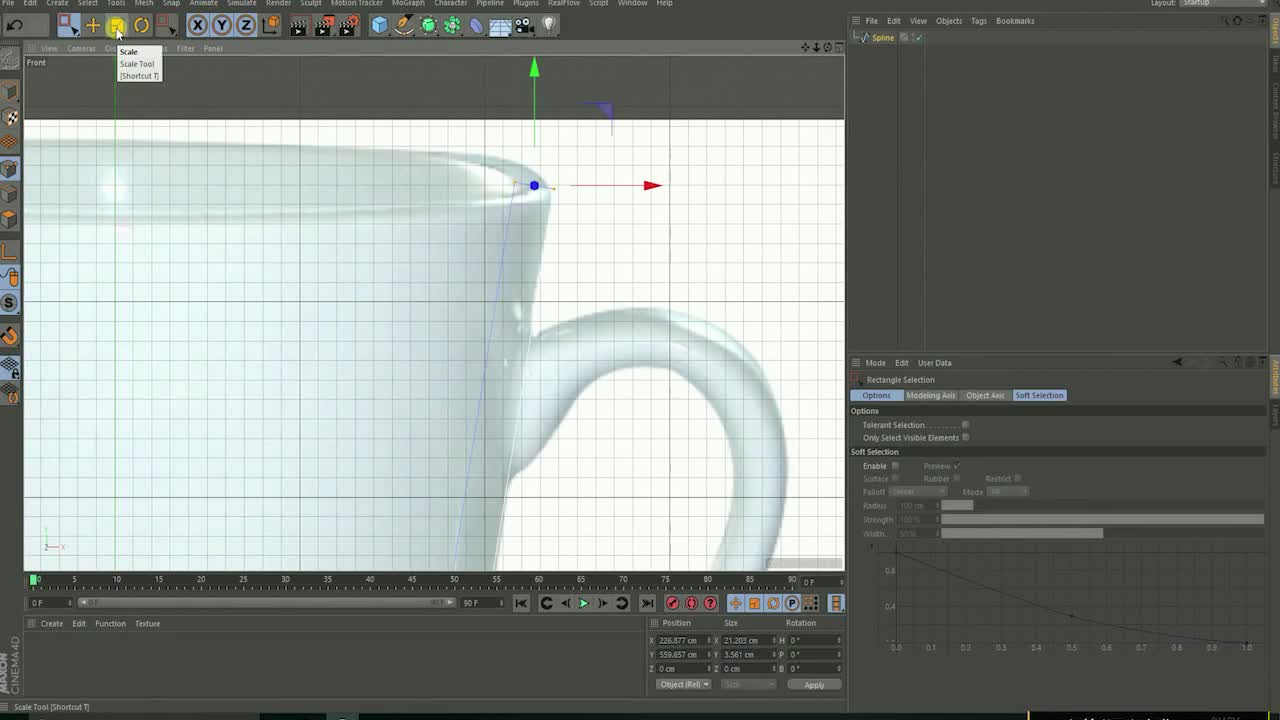Viewport: 1280px width, 720px height.
Task: Toggle Only Select Visible Elements checkbox
Action: [965, 437]
